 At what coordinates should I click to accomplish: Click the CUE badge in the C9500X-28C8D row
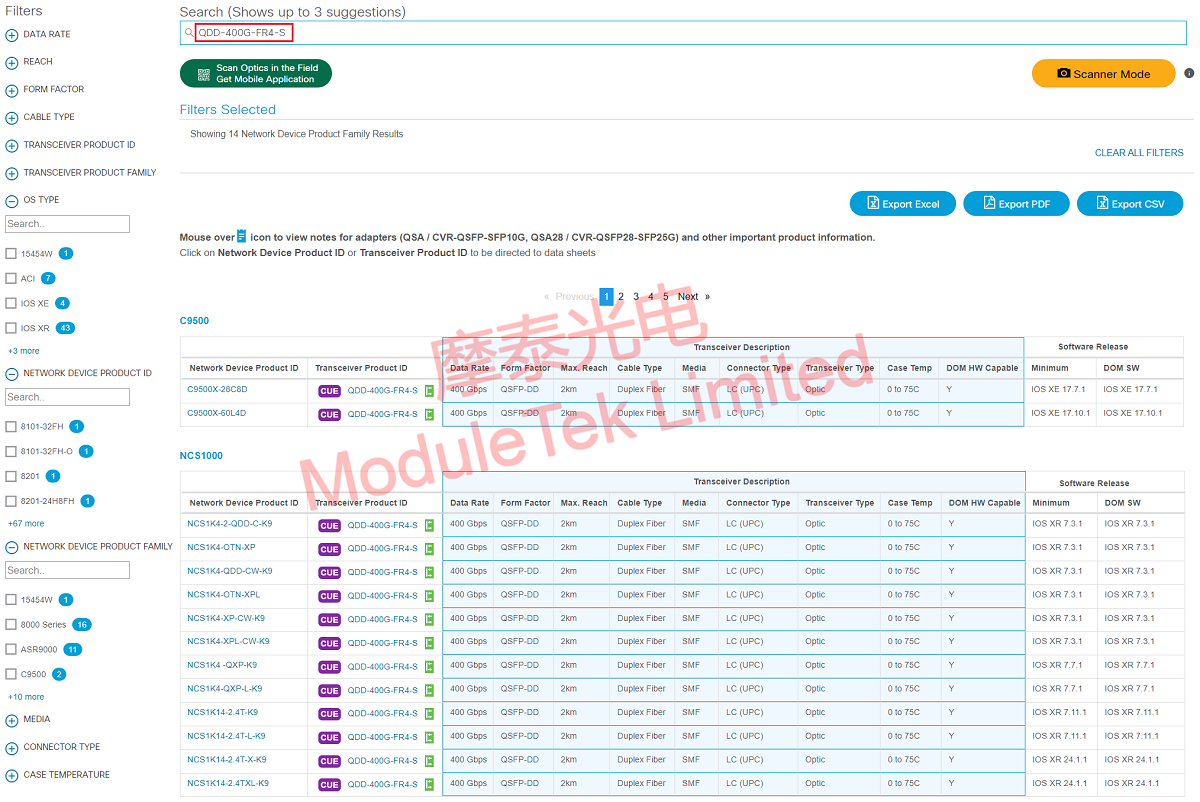[329, 391]
